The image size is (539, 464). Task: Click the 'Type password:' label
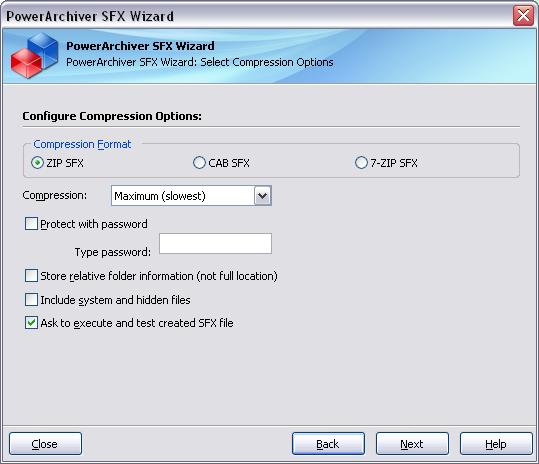113,252
